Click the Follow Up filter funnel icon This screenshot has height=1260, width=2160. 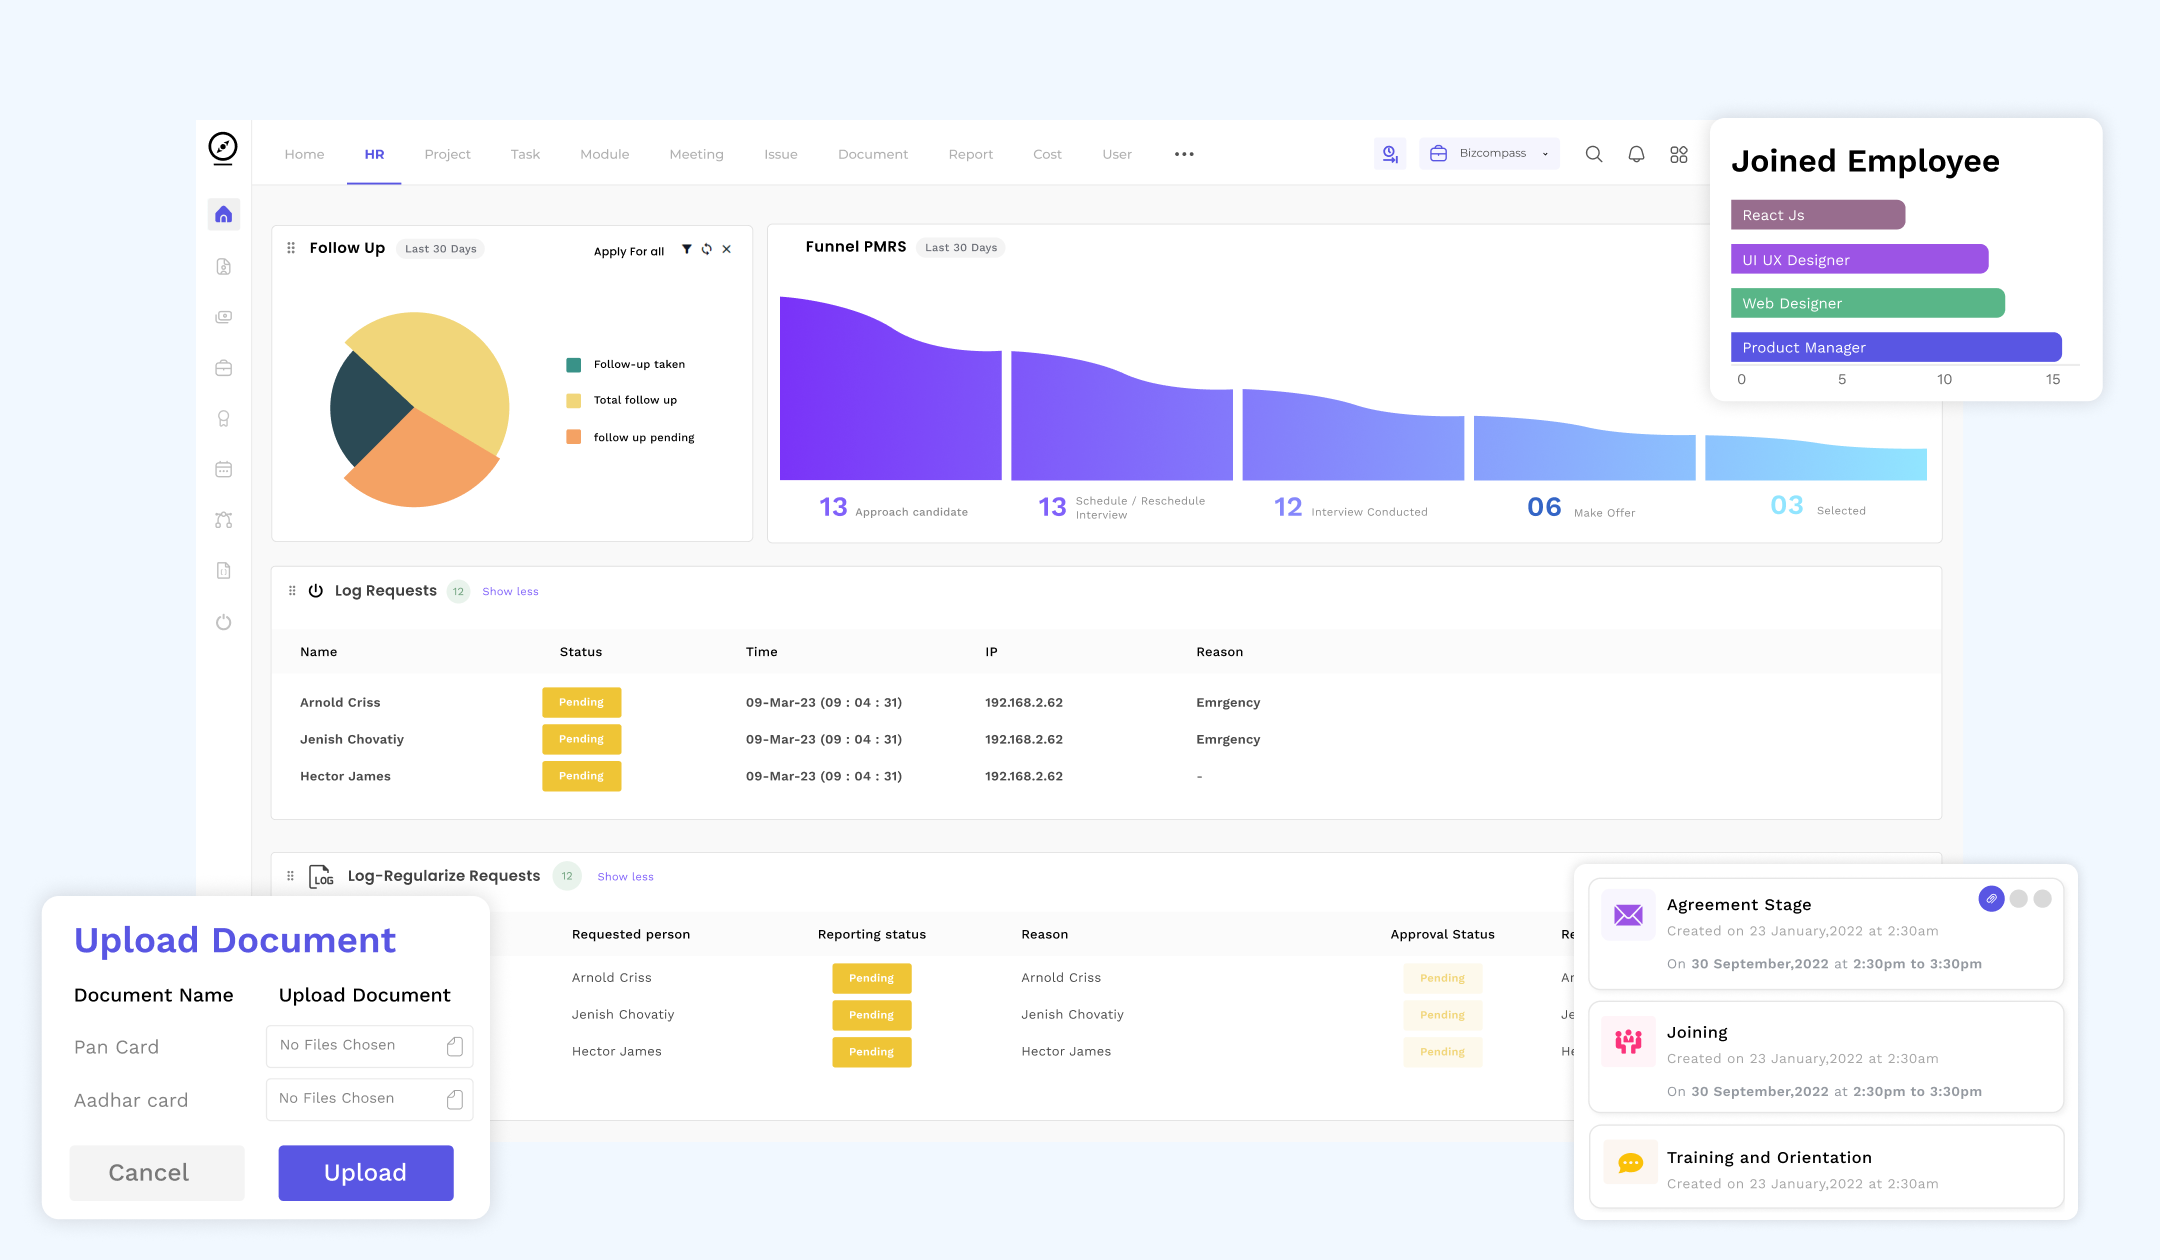687,249
